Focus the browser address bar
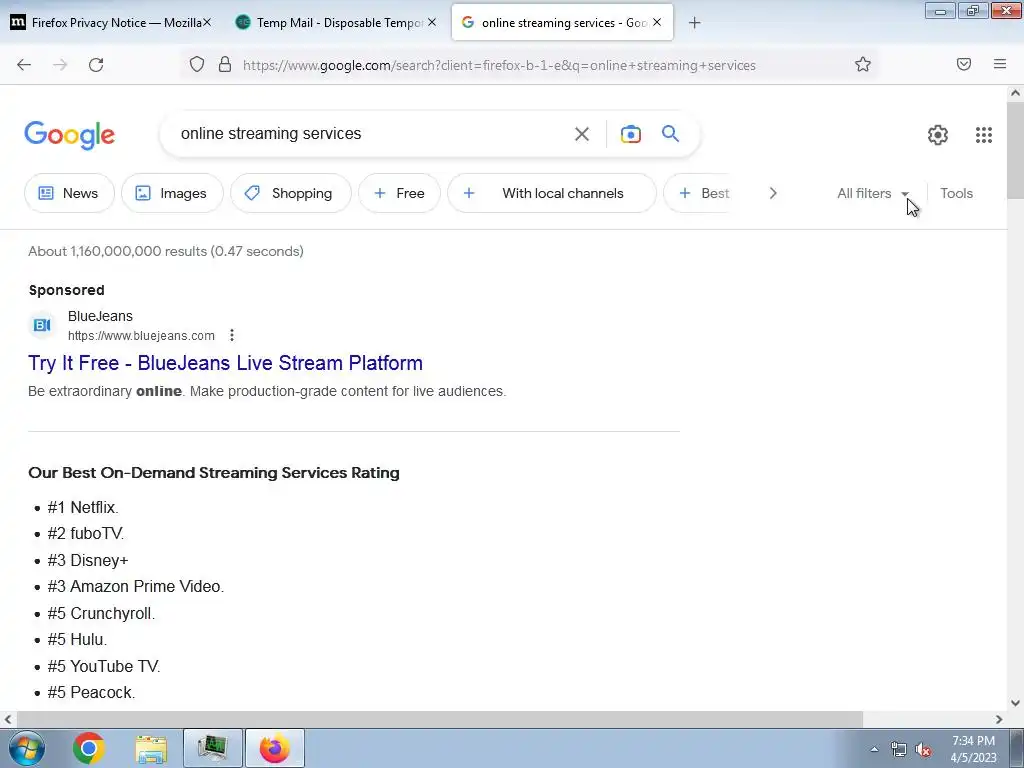This screenshot has height=768, width=1024. click(500, 65)
